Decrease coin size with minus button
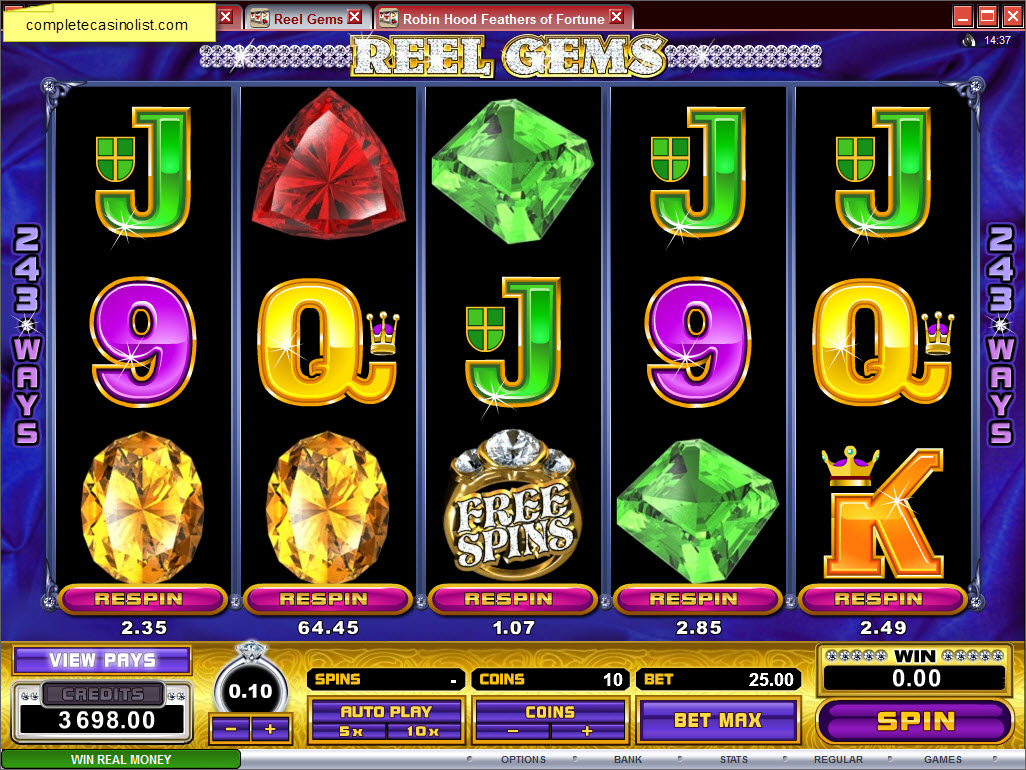The width and height of the screenshot is (1026, 770). coord(230,729)
